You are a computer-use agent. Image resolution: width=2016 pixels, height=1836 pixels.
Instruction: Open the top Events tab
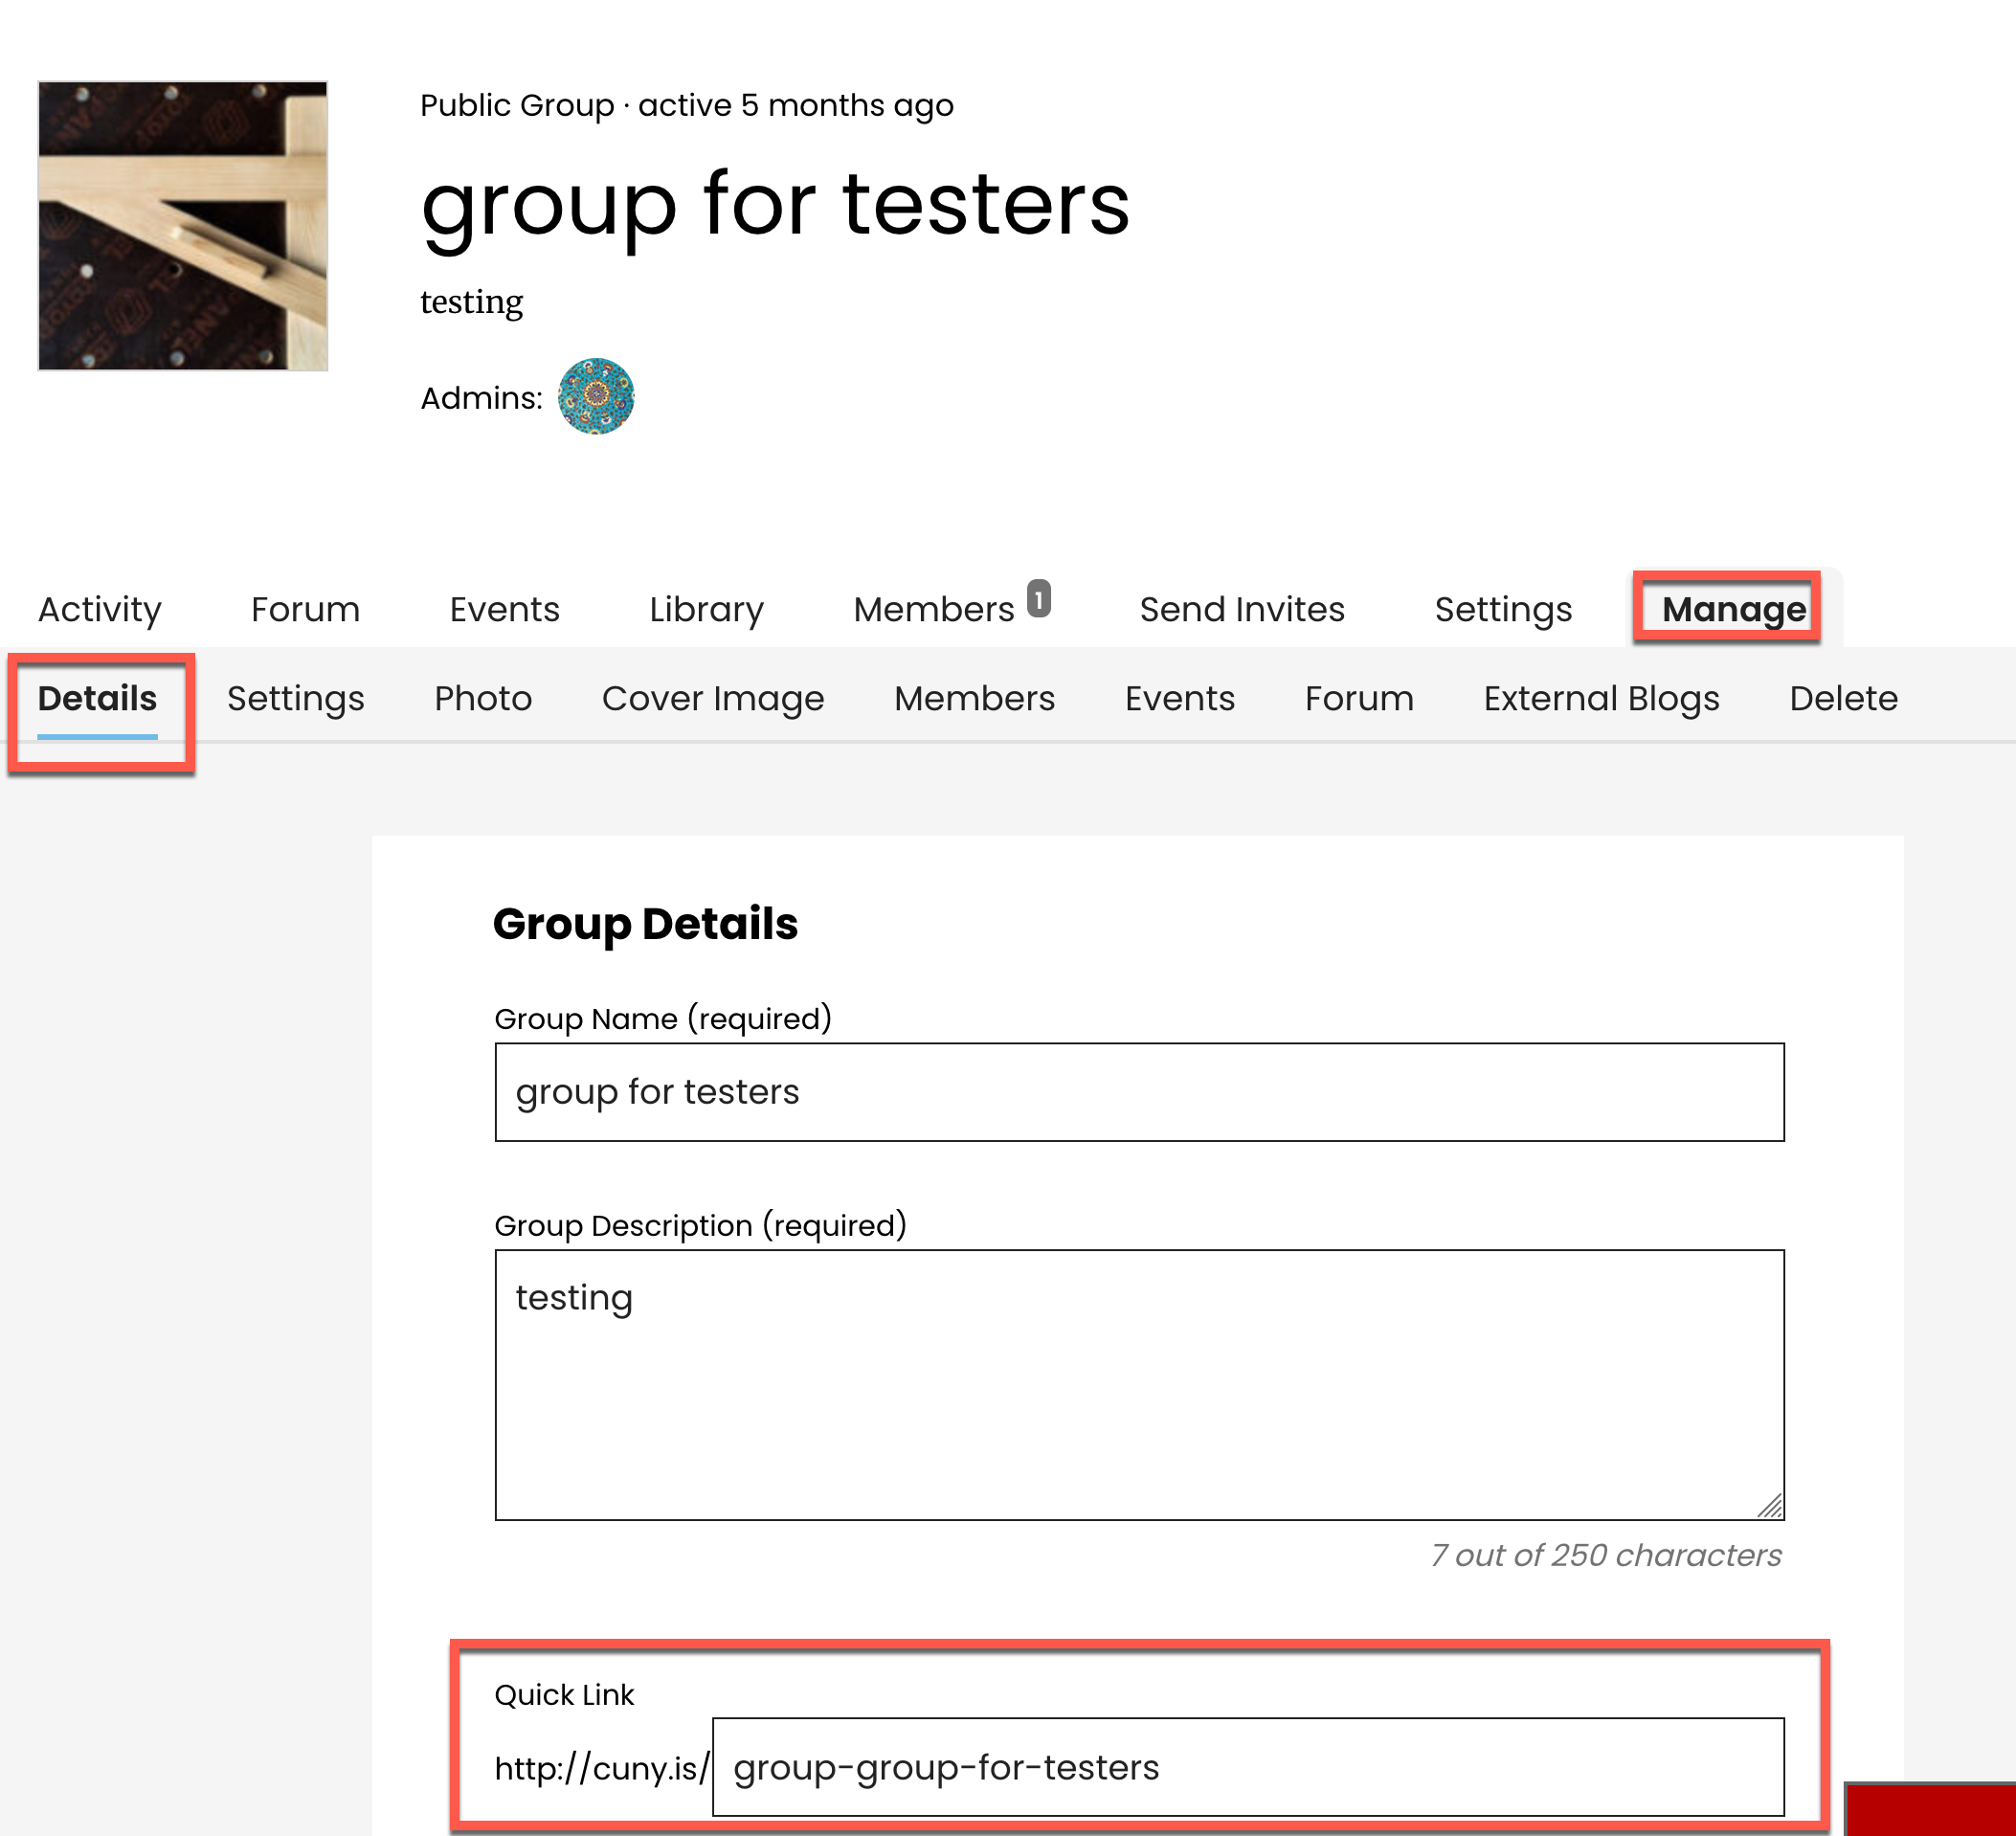(x=504, y=609)
